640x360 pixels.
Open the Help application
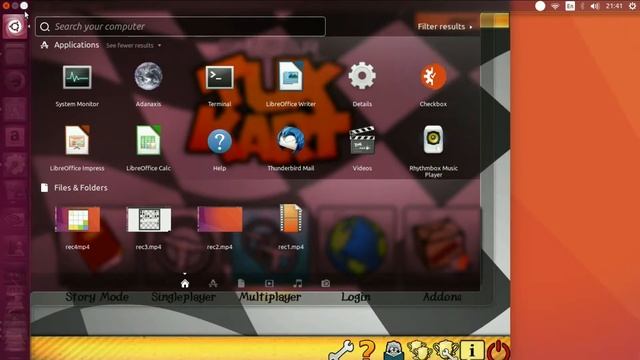coord(220,141)
